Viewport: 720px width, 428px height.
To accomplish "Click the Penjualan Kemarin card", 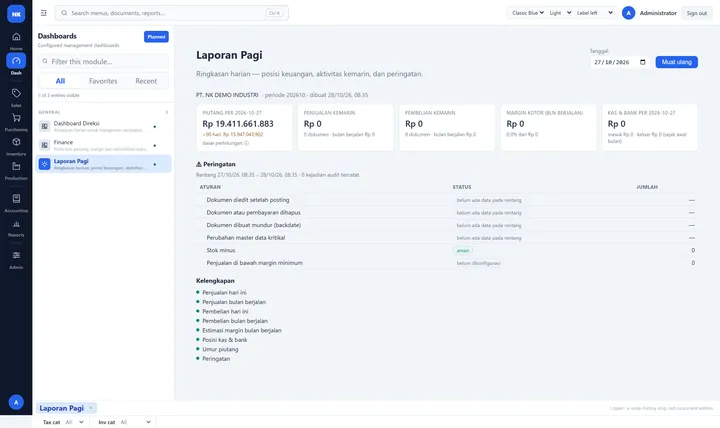I will [346, 127].
